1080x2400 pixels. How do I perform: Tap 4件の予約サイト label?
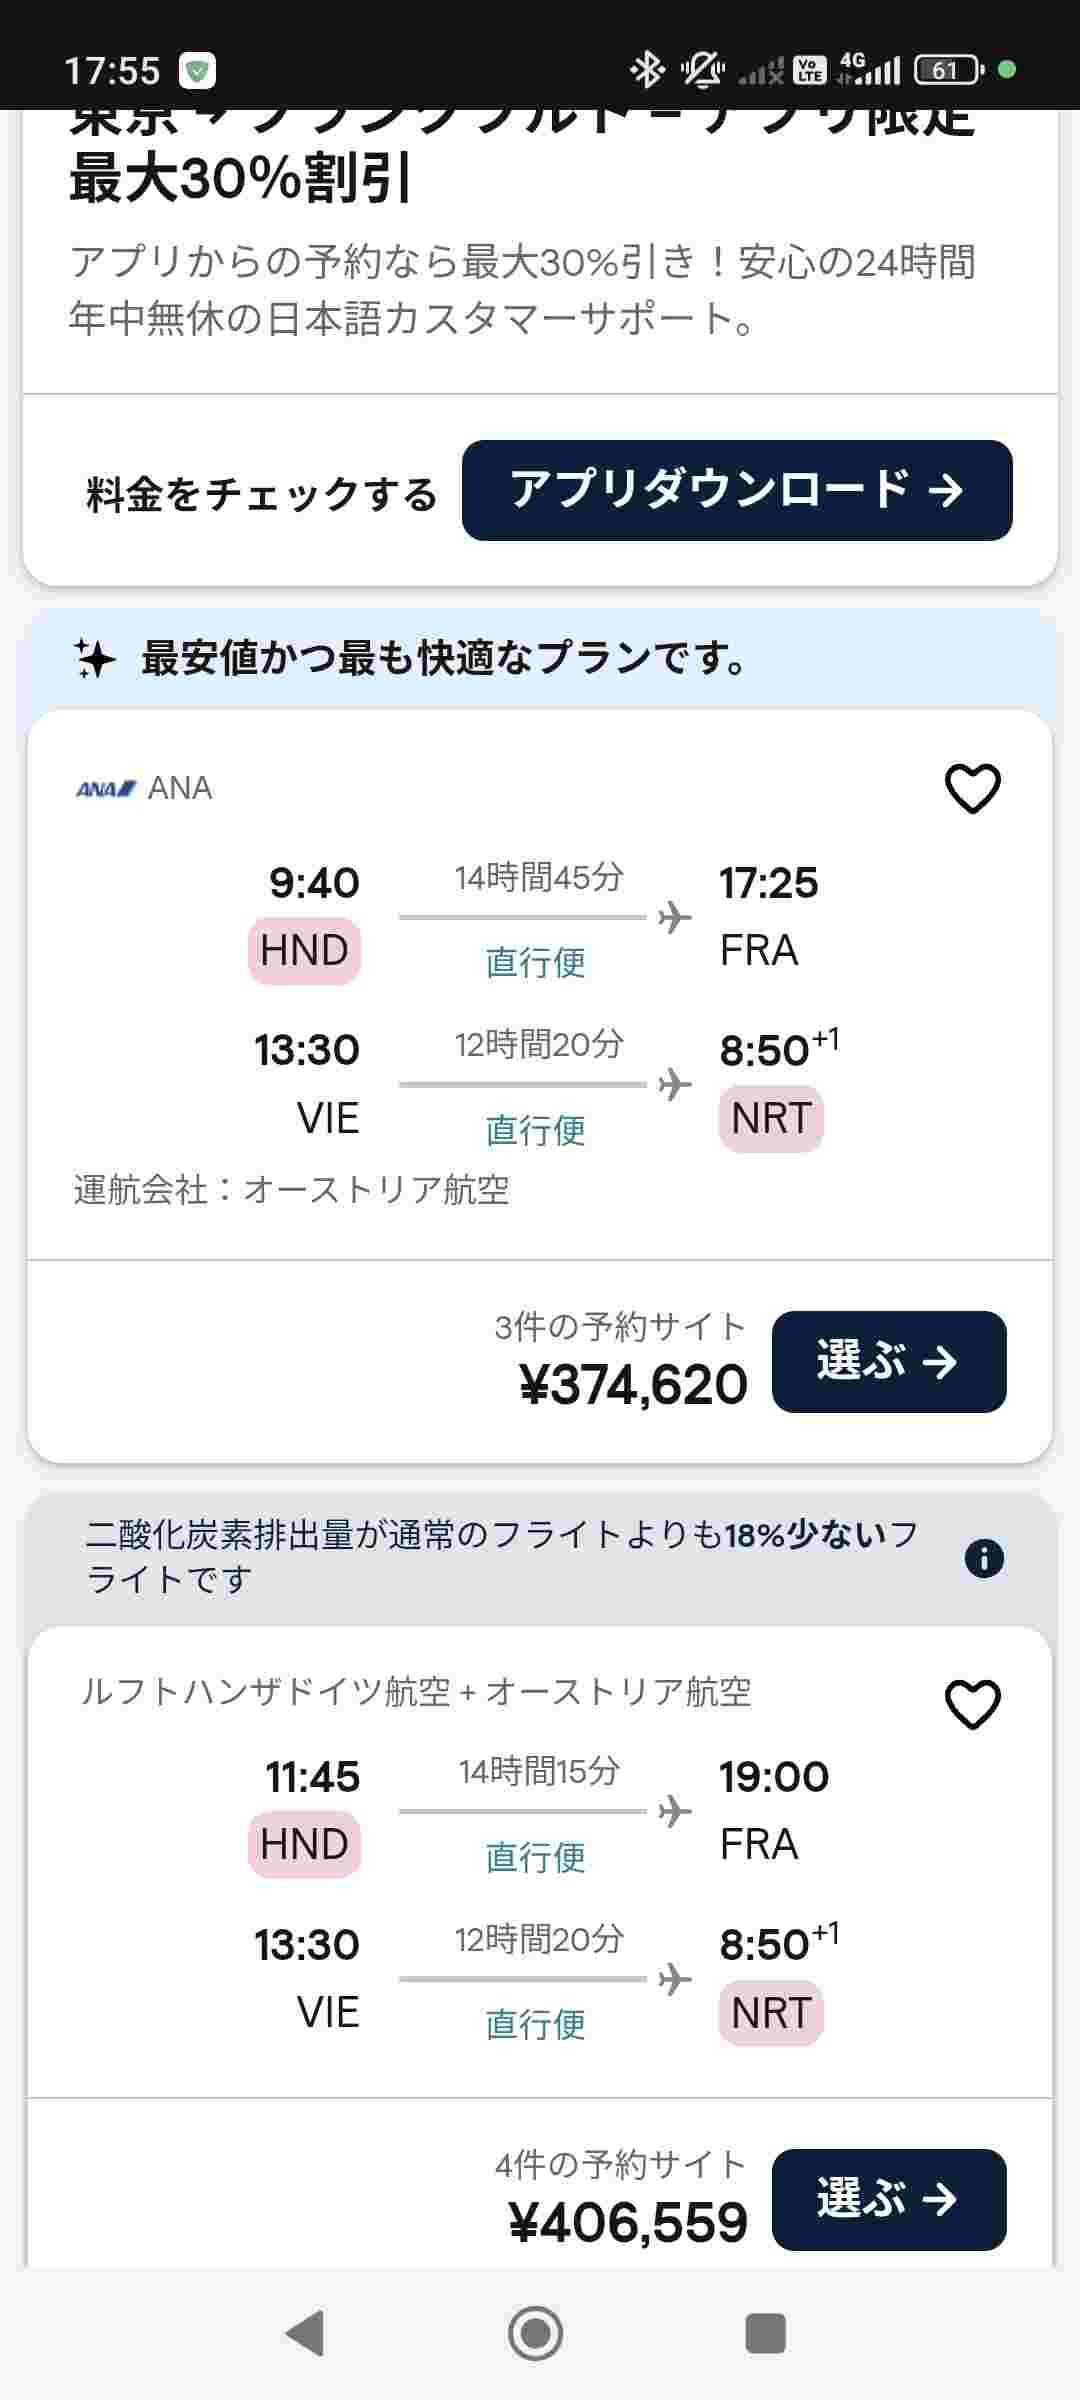(x=620, y=2165)
